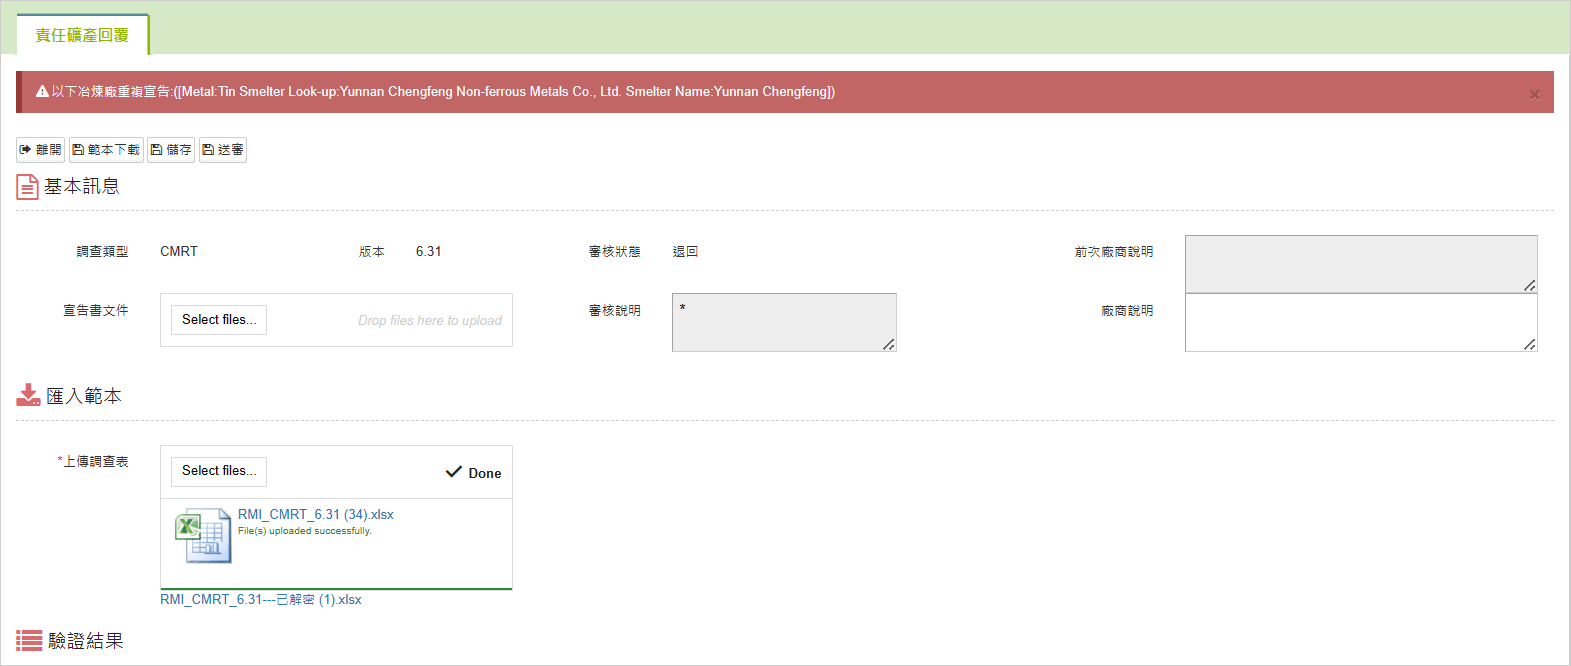Image resolution: width=1571 pixels, height=666 pixels.
Task: Submit for review with 送審
Action: coord(222,150)
